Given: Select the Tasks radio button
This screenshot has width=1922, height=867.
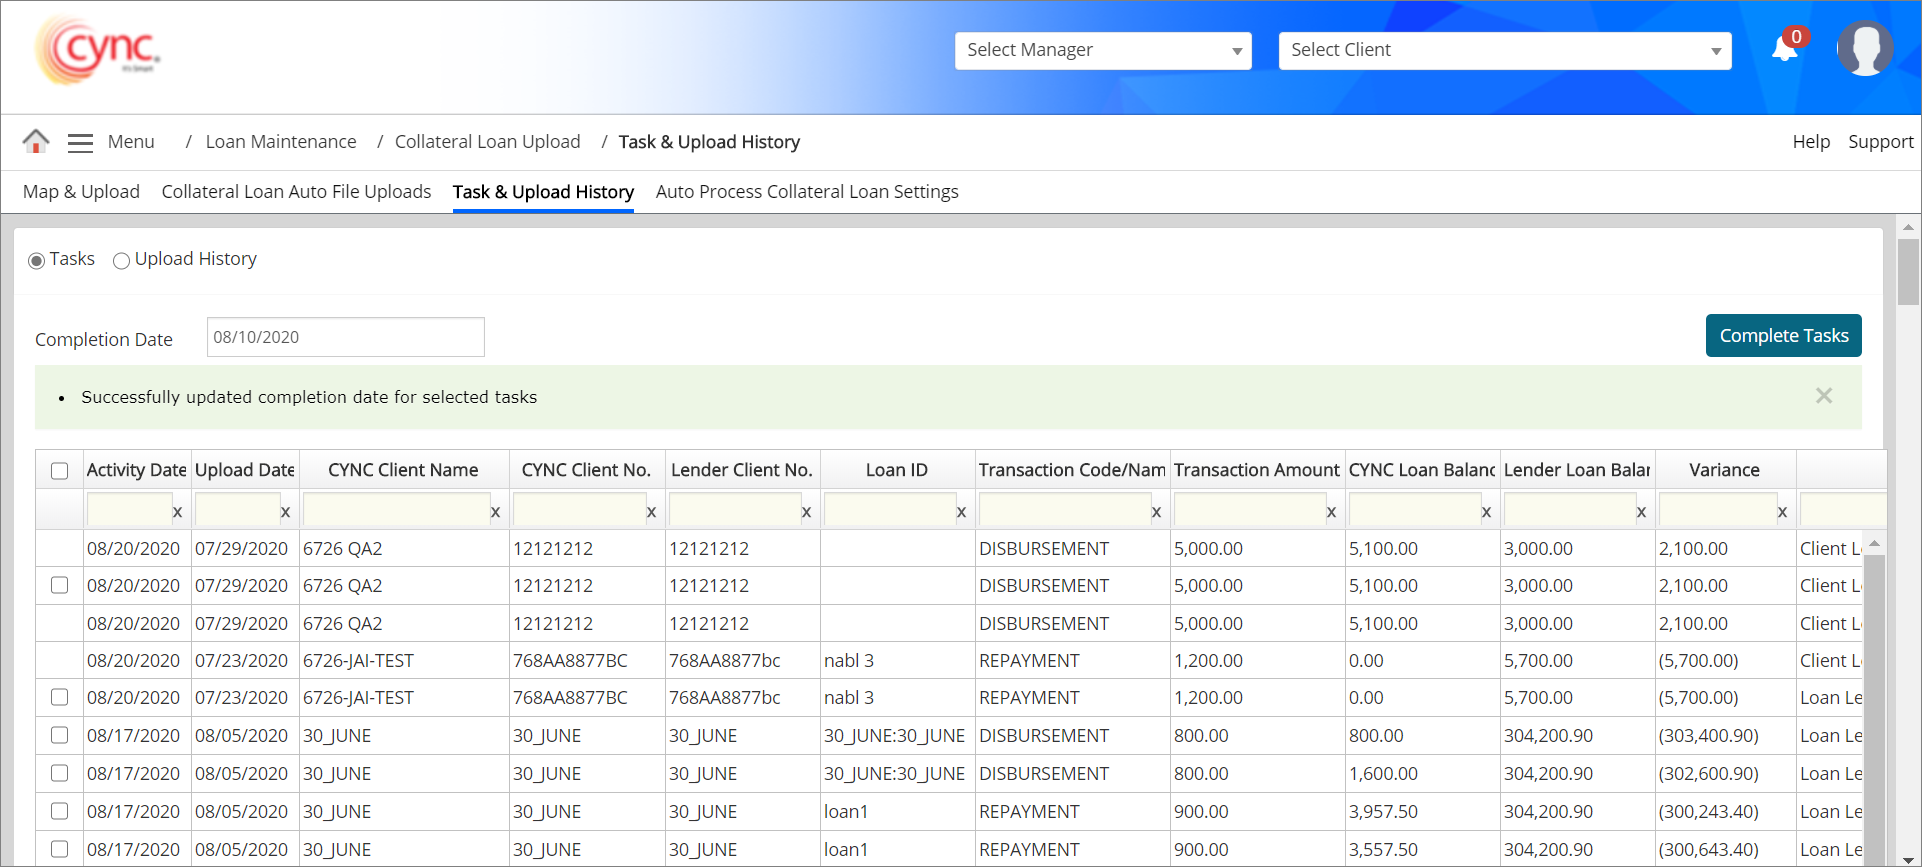Looking at the screenshot, I should coord(37,261).
